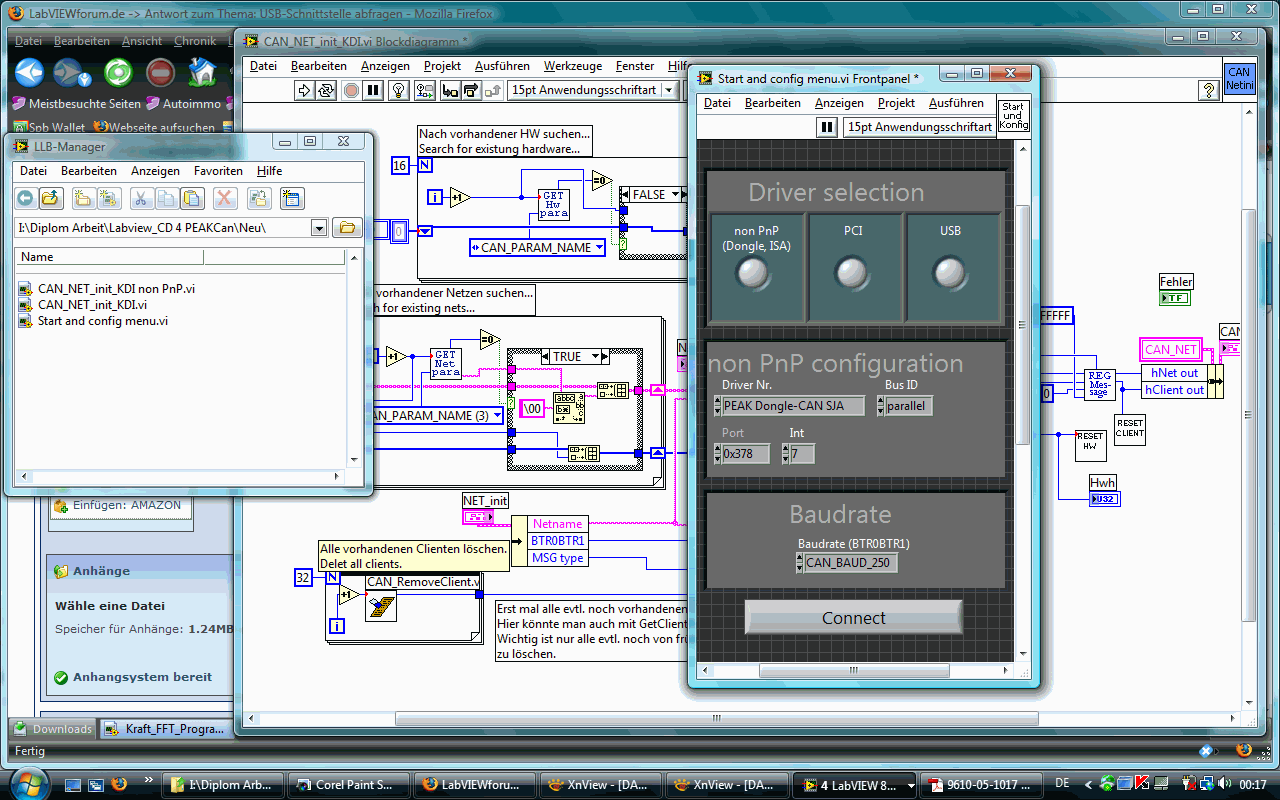Open the Favoriten menu in LLB-Manager
This screenshot has height=800, width=1280.
tap(218, 171)
